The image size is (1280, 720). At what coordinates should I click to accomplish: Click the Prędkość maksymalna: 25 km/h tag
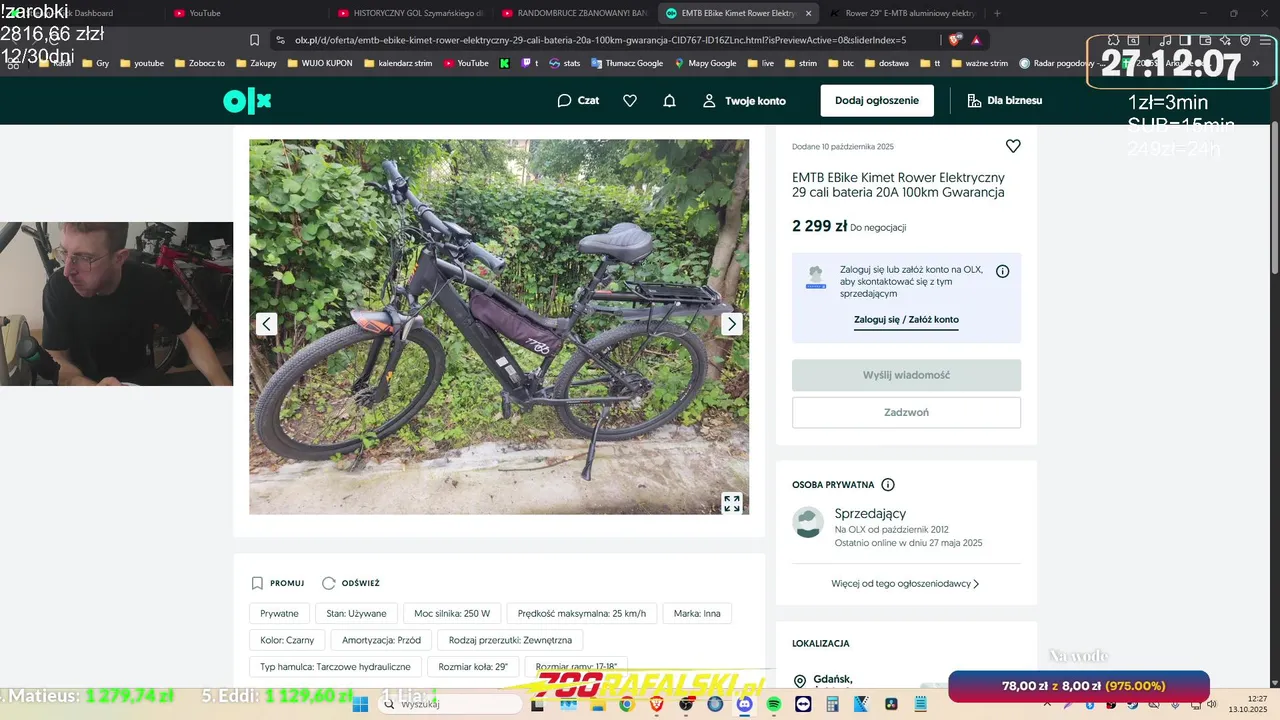pos(582,613)
